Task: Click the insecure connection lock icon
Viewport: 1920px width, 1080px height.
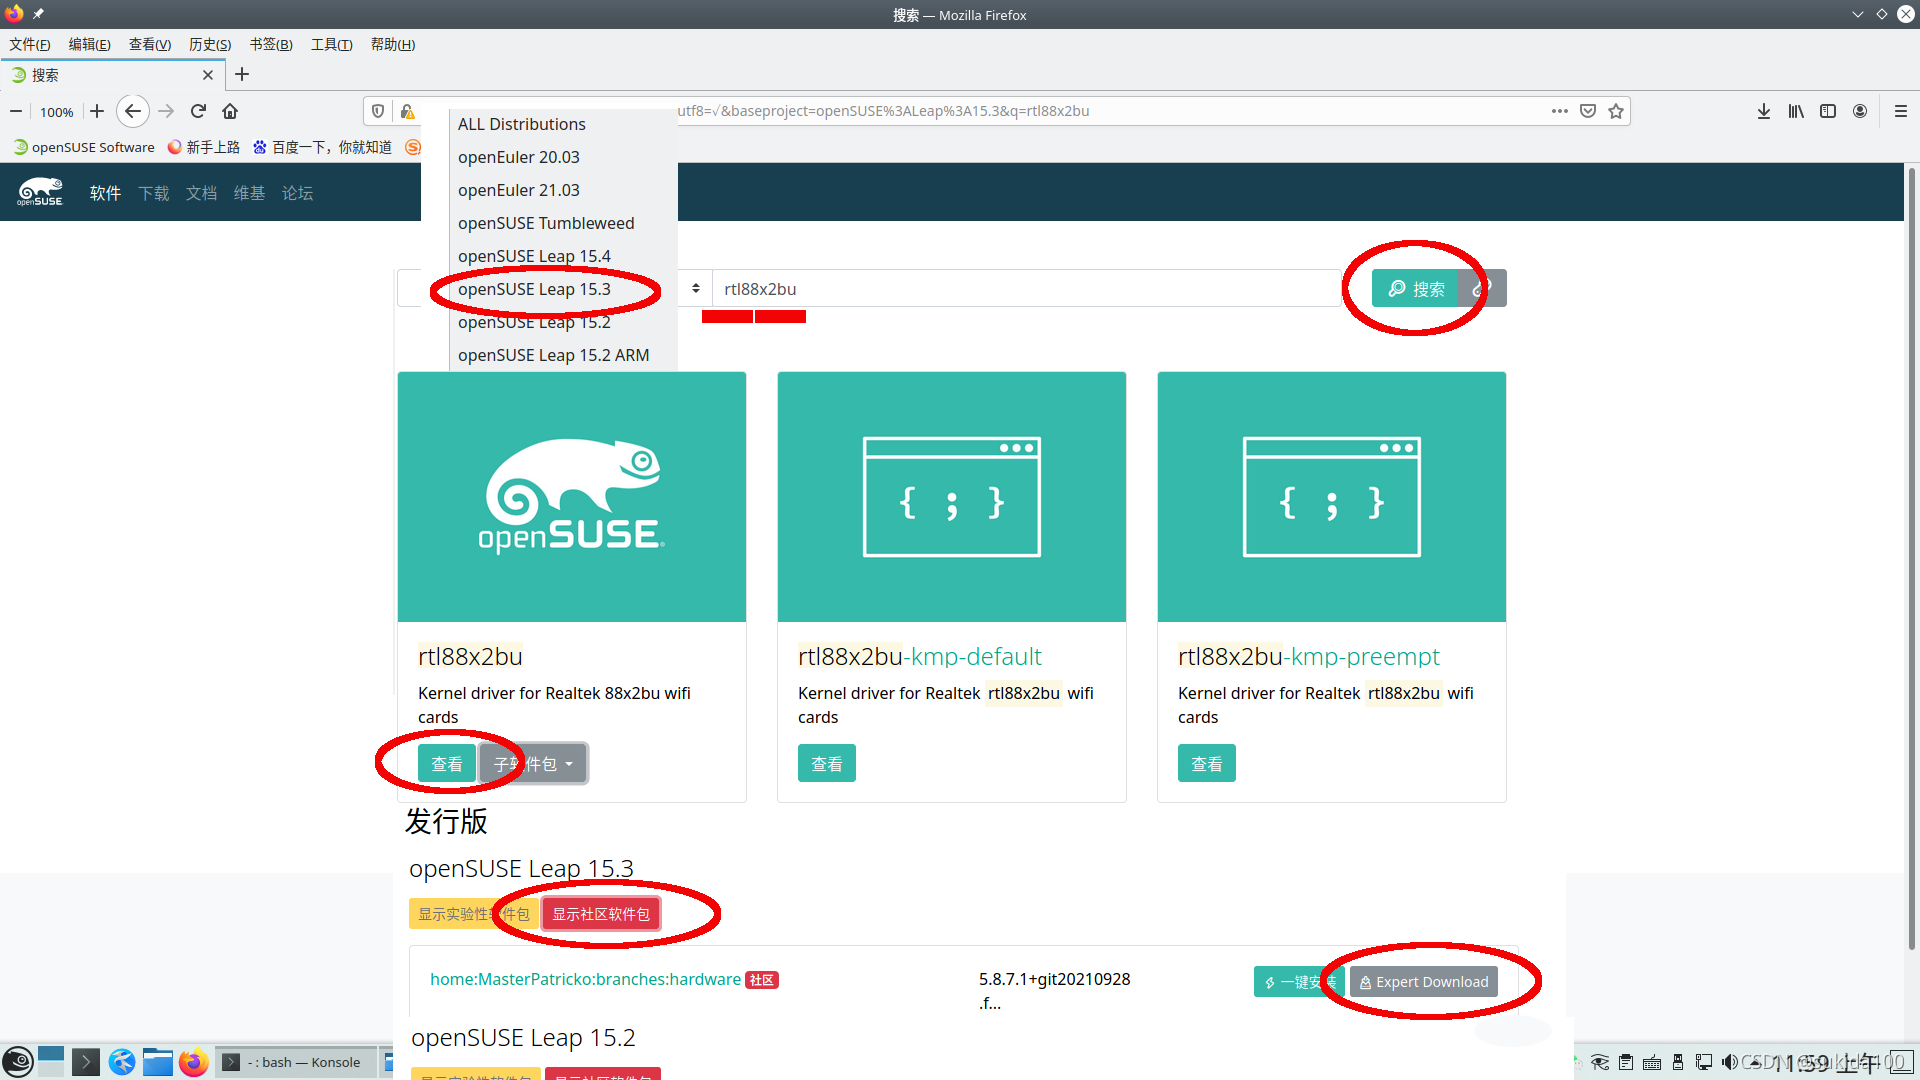Action: coord(407,111)
